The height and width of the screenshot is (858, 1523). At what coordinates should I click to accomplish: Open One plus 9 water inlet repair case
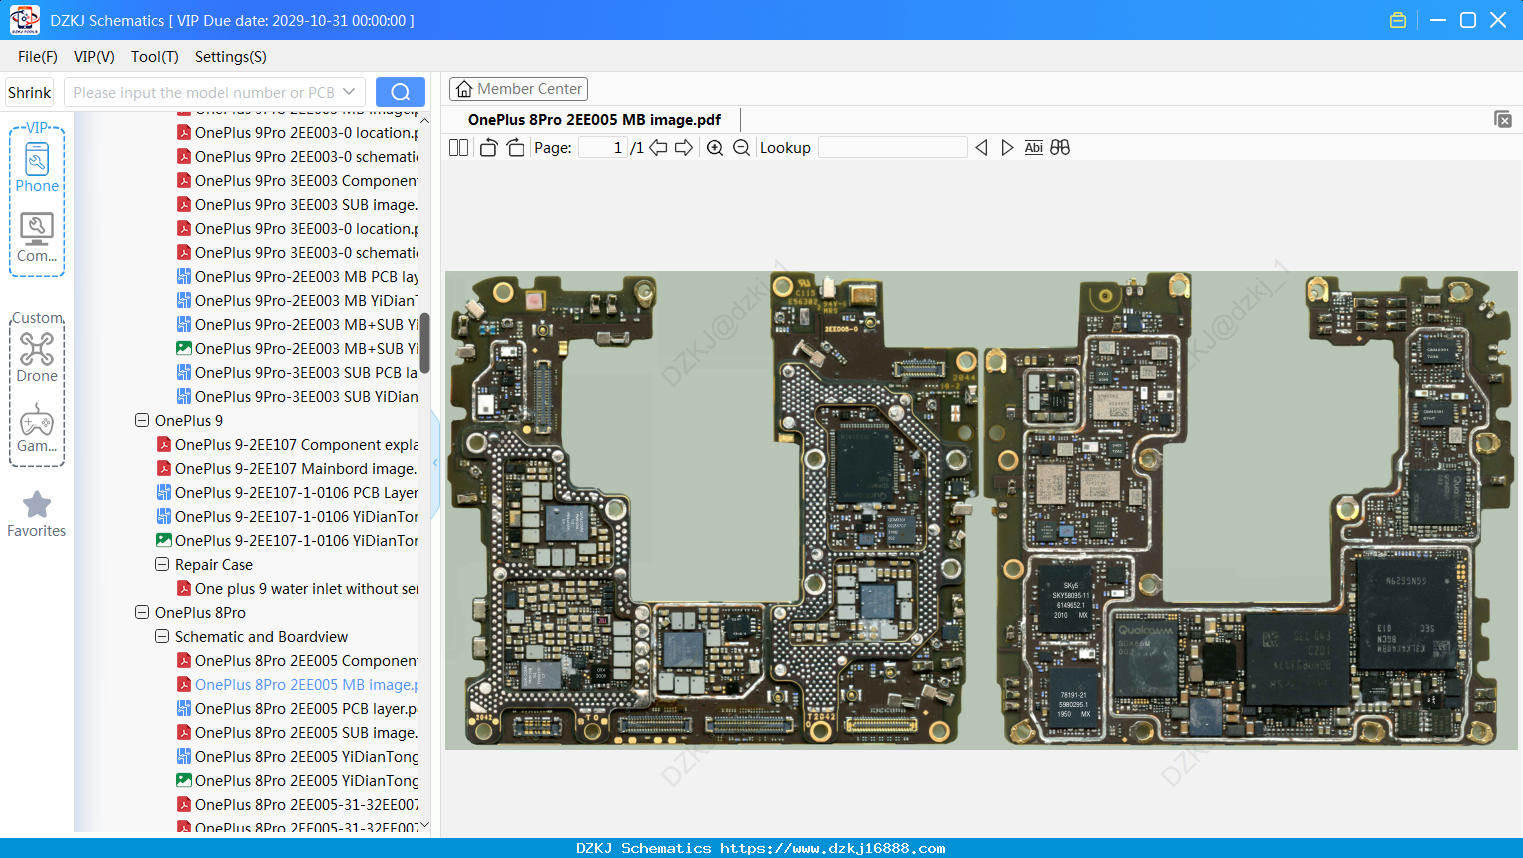pos(297,588)
